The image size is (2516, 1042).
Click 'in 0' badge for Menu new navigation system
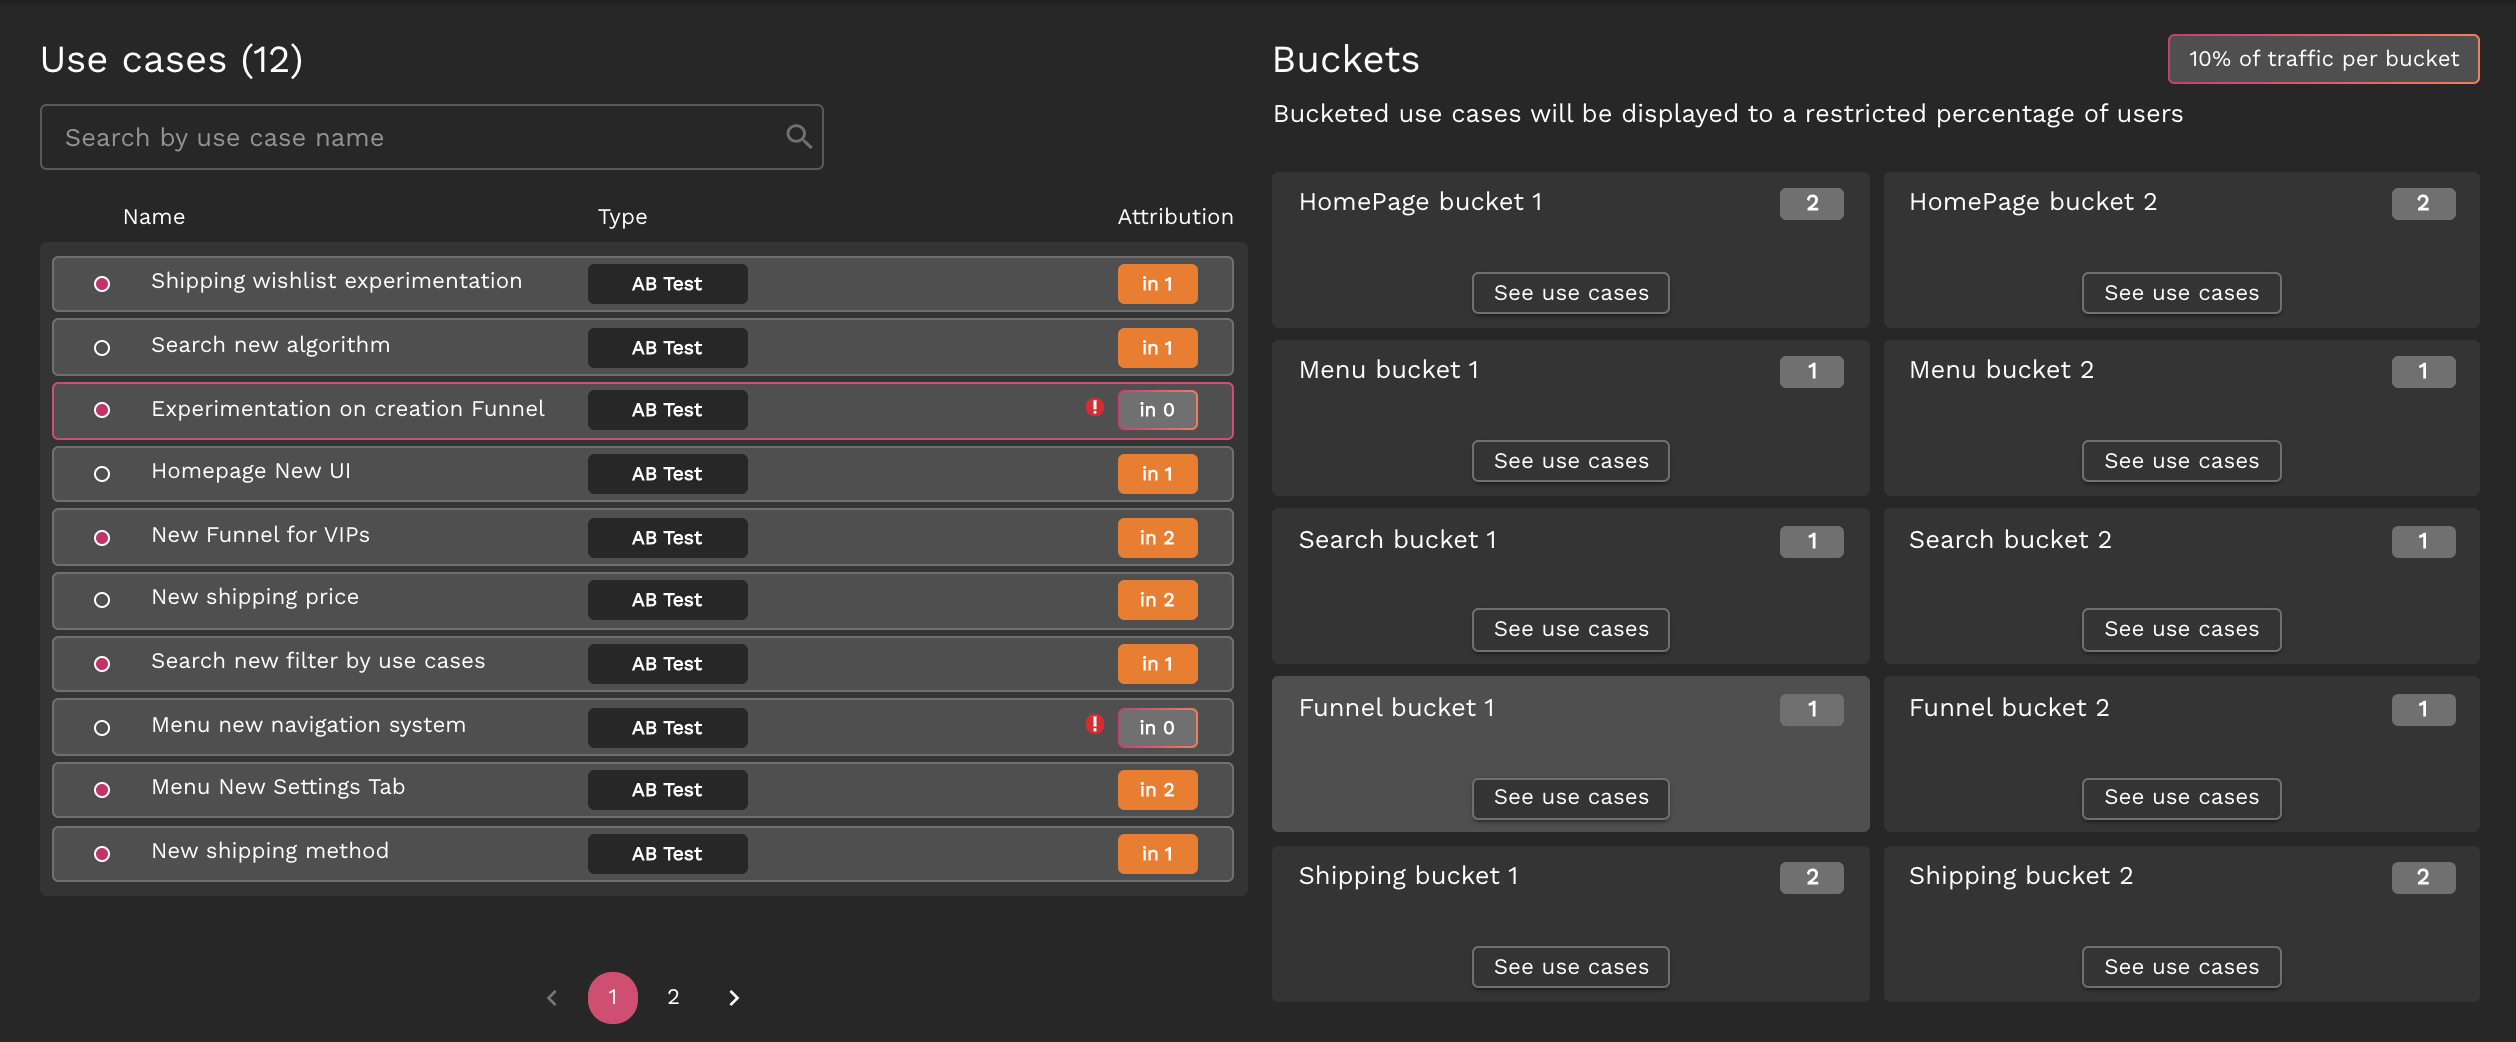[1157, 728]
